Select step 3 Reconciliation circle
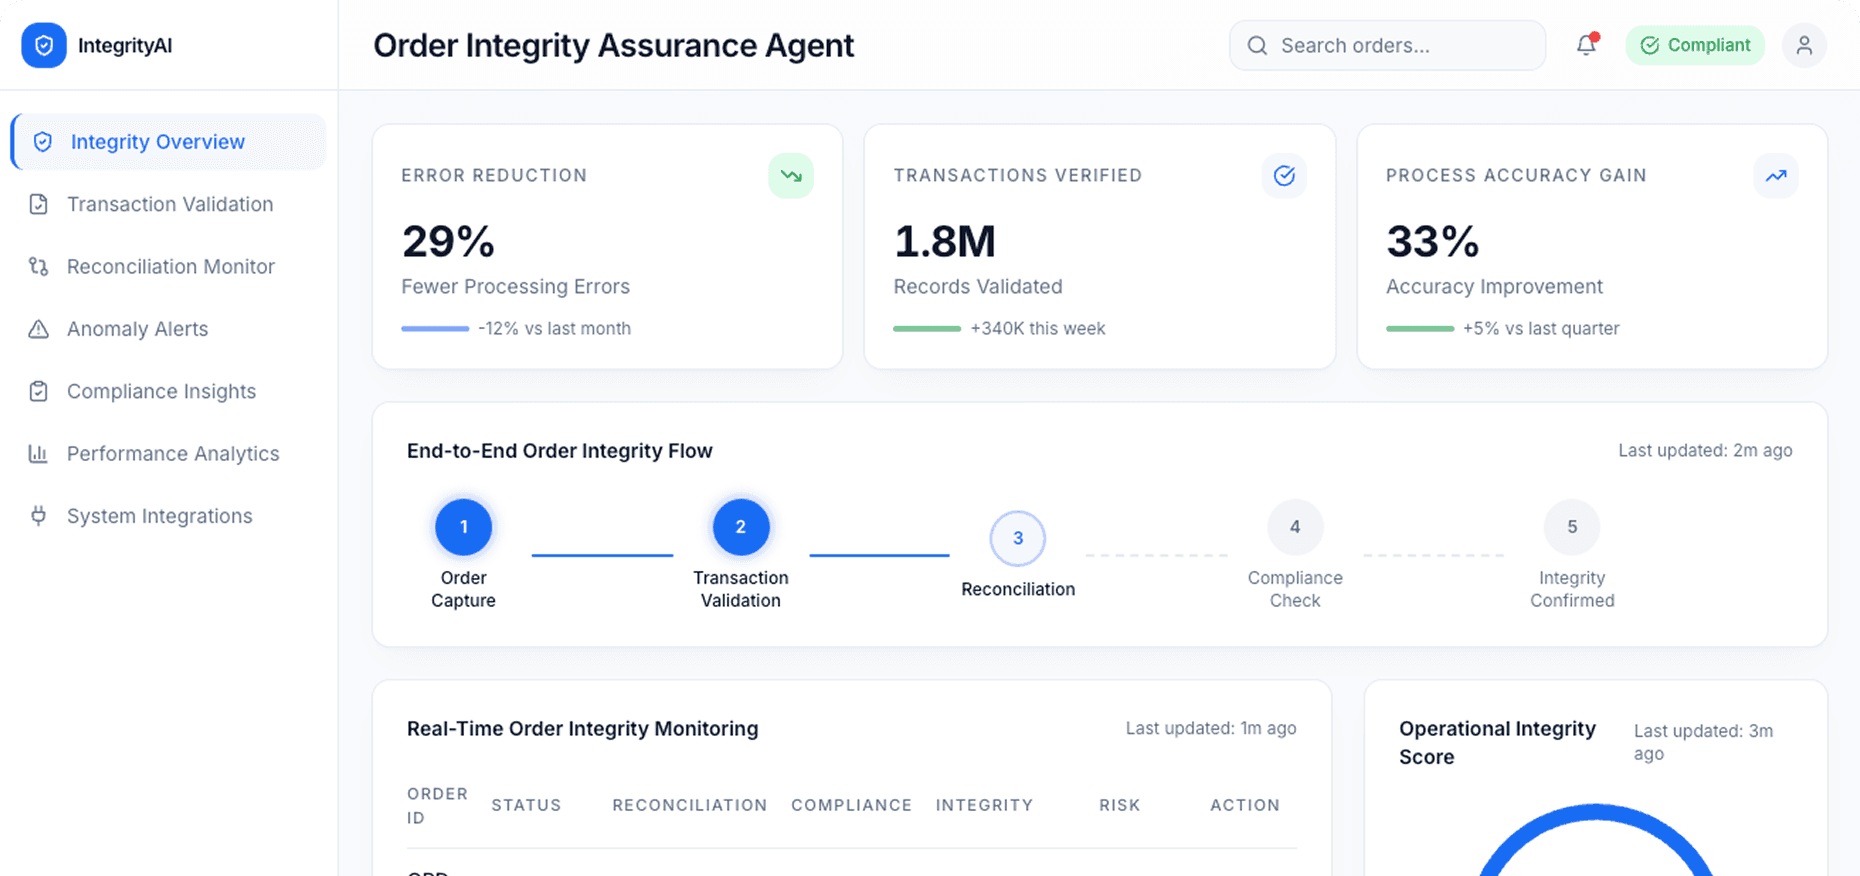Screen dimensions: 1860x876 (1018, 538)
